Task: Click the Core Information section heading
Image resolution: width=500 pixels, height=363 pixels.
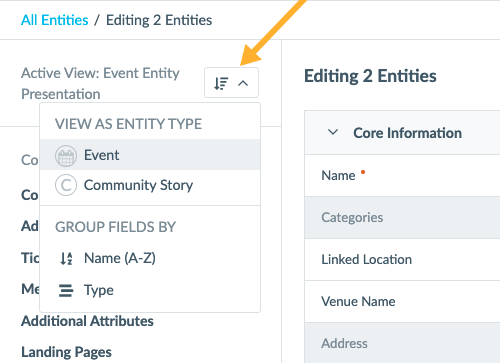Action: [x=407, y=133]
